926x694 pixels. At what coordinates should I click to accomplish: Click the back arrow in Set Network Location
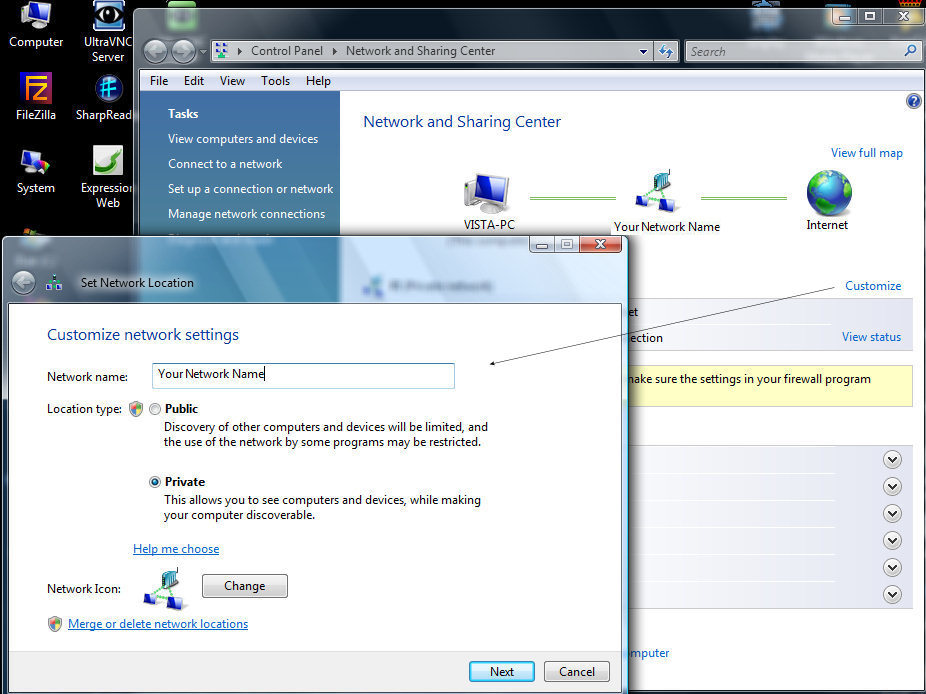coord(24,283)
